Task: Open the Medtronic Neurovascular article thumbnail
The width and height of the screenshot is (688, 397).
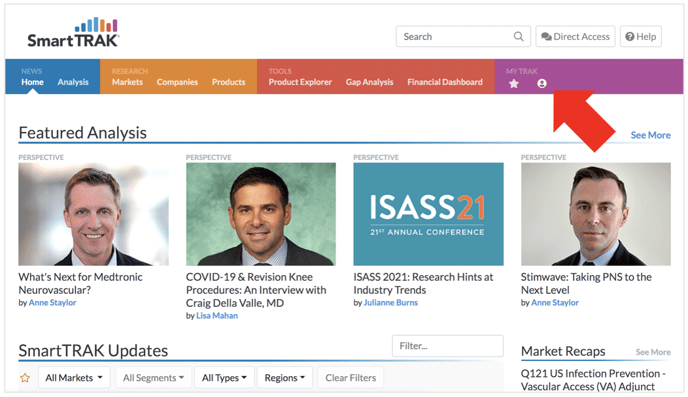Action: click(93, 214)
